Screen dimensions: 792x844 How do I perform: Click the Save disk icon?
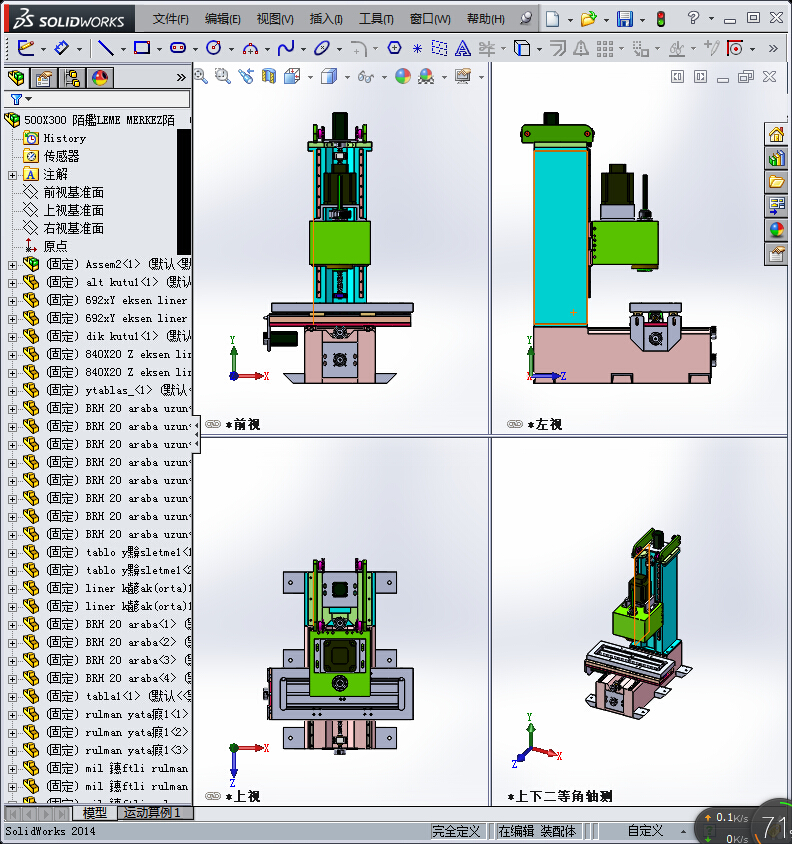[625, 19]
